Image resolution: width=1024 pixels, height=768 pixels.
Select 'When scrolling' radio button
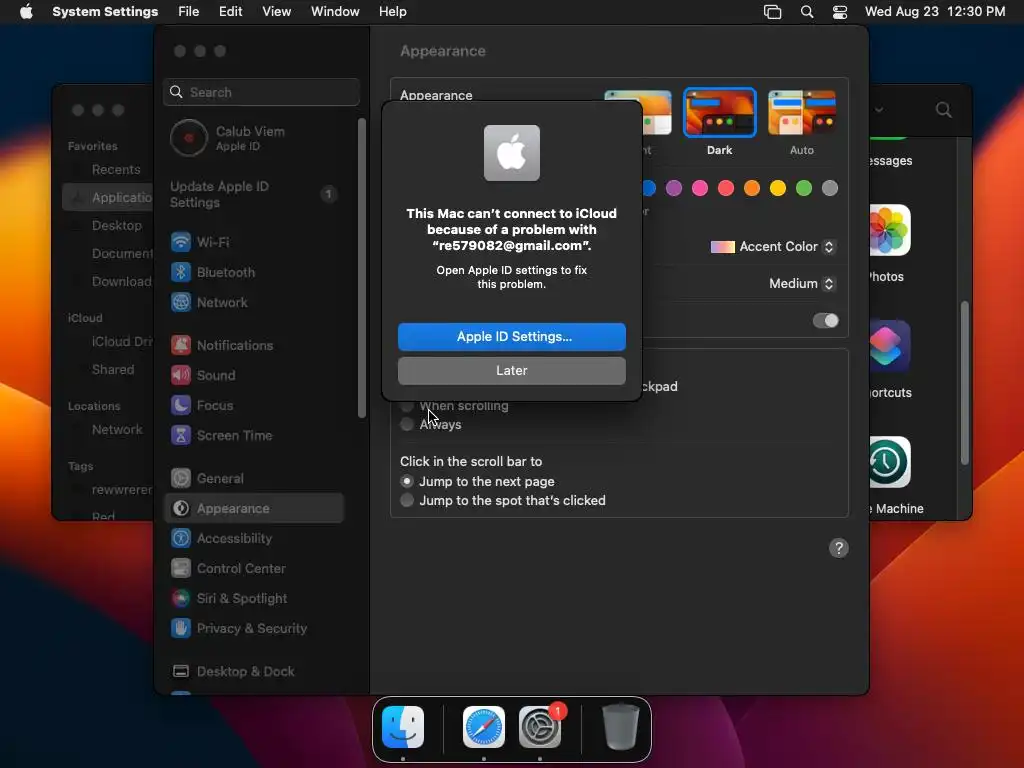click(x=407, y=406)
